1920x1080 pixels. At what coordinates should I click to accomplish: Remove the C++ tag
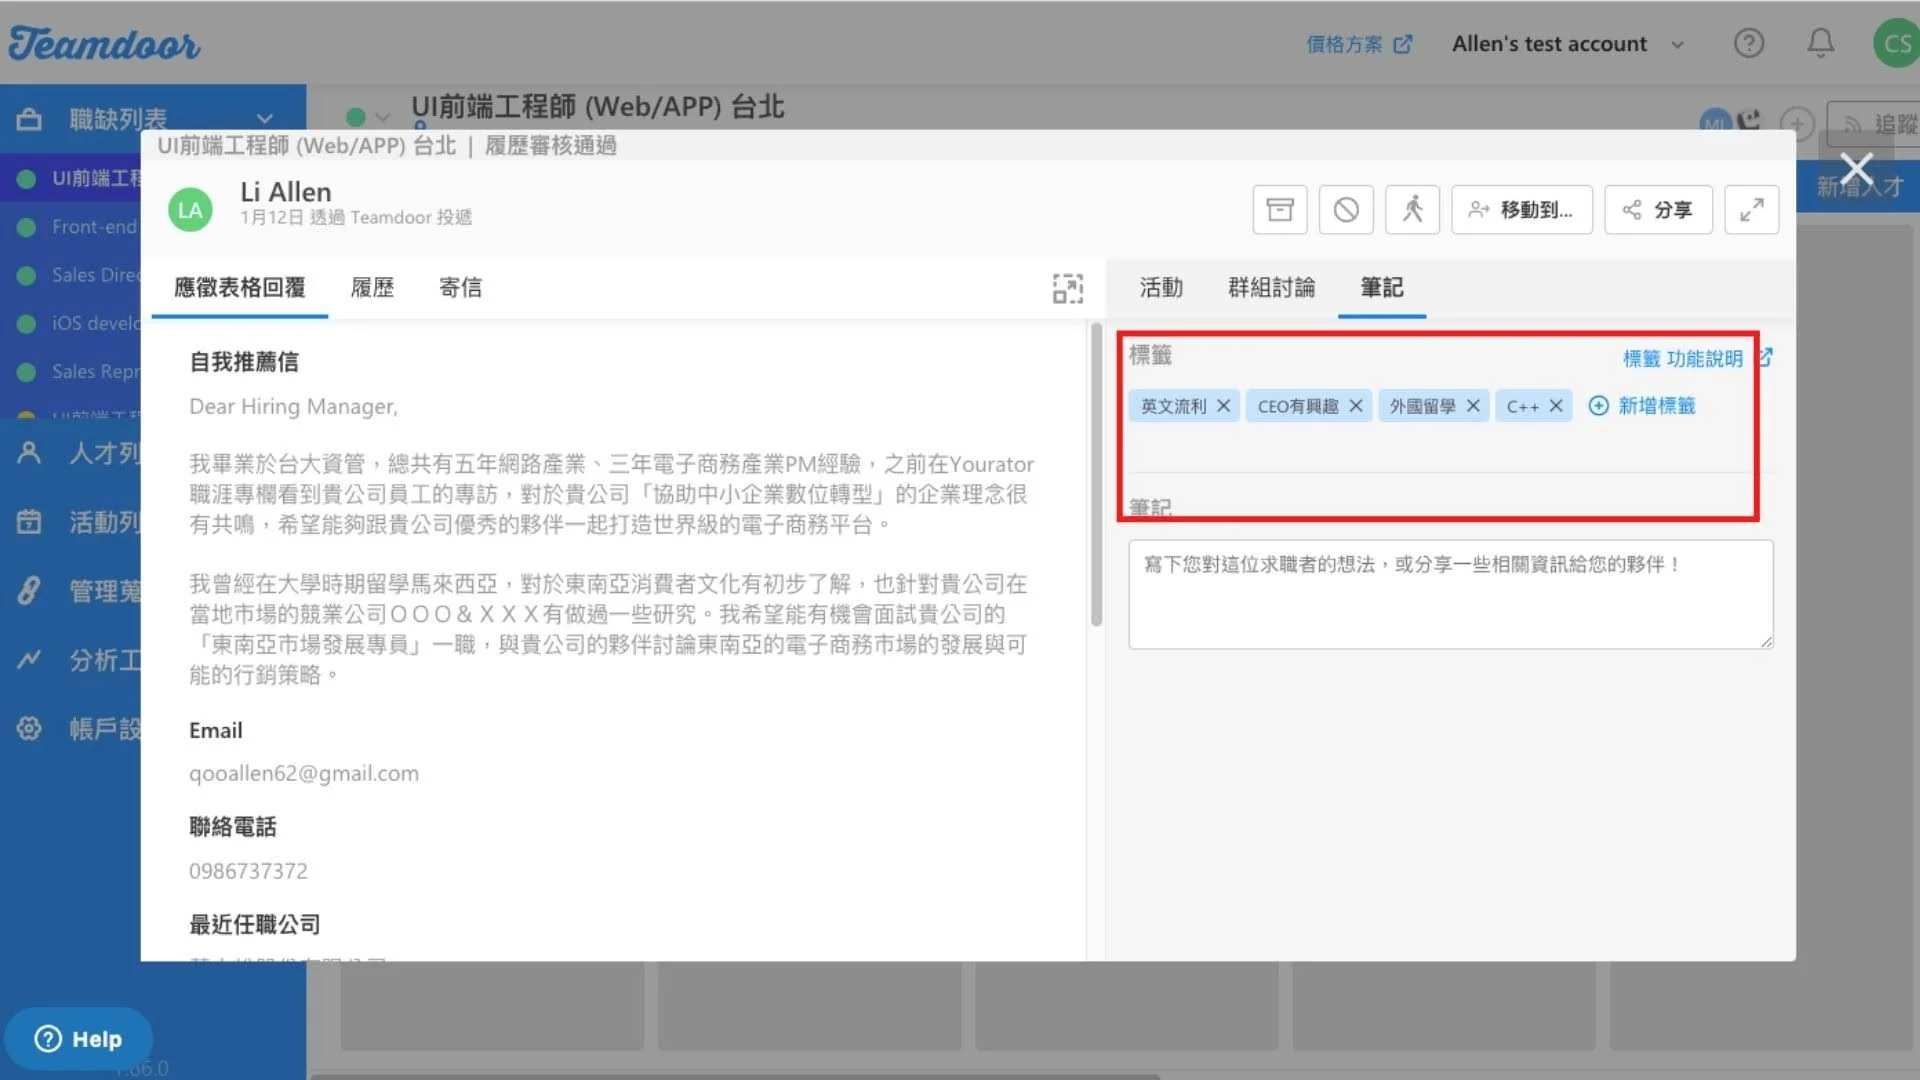(1556, 406)
